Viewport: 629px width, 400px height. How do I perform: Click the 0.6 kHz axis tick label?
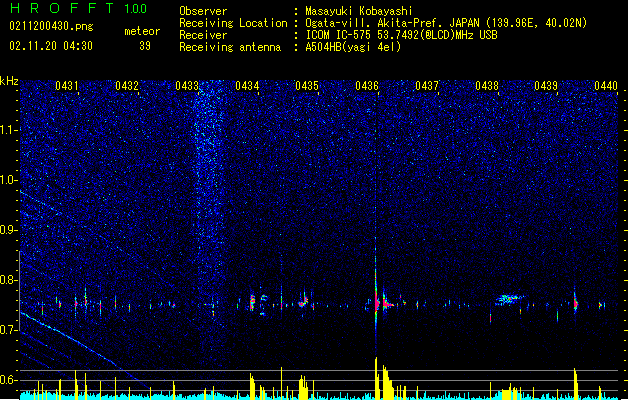(9, 380)
